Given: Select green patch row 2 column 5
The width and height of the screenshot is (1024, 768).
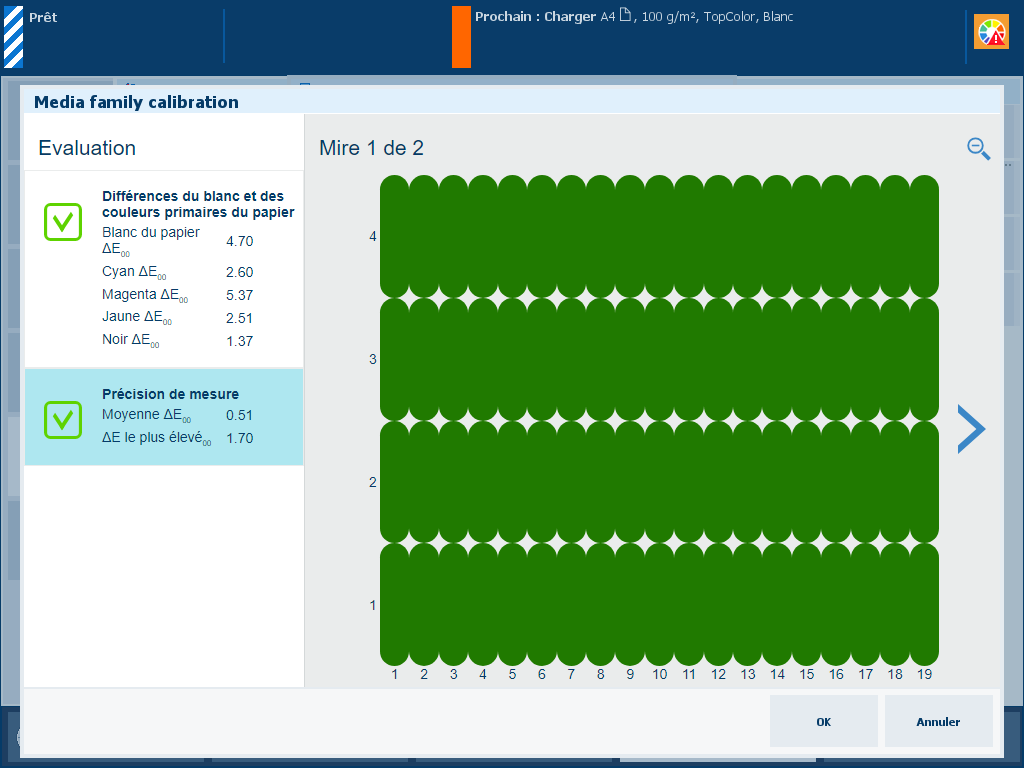Looking at the screenshot, I should 512,482.
